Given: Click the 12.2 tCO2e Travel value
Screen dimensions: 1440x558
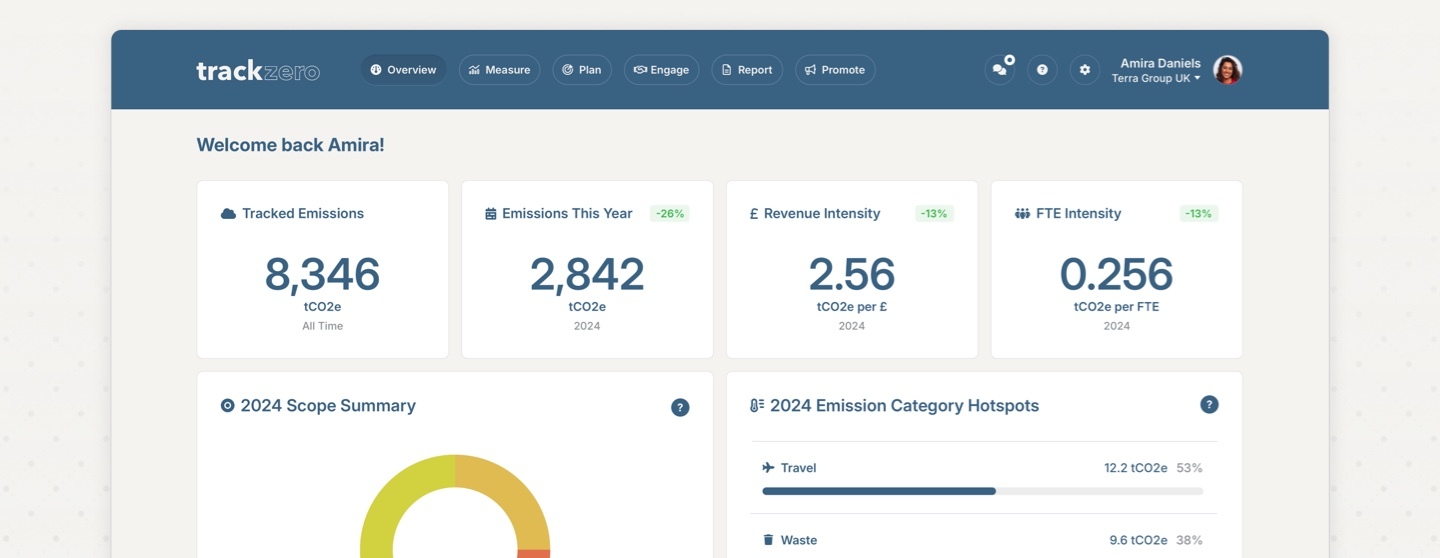Looking at the screenshot, I should 1135,468.
